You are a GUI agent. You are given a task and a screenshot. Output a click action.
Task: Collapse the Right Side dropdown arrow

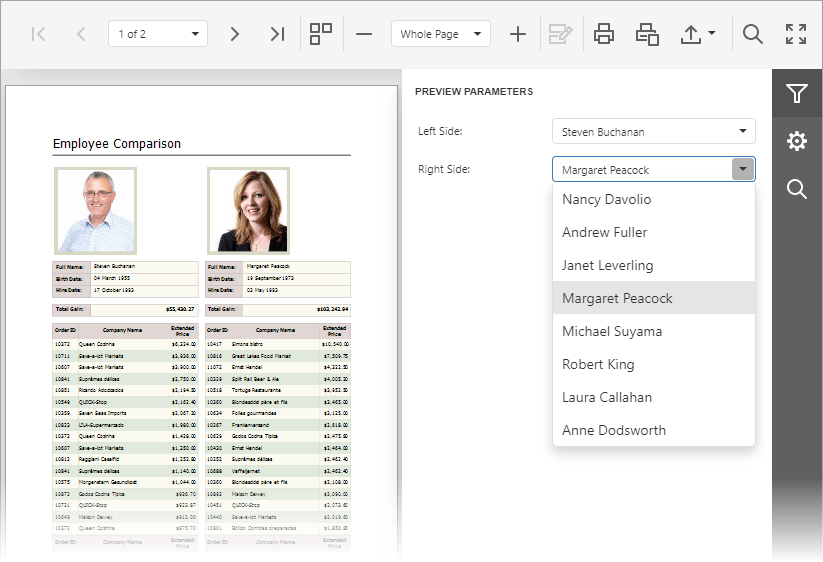click(743, 169)
